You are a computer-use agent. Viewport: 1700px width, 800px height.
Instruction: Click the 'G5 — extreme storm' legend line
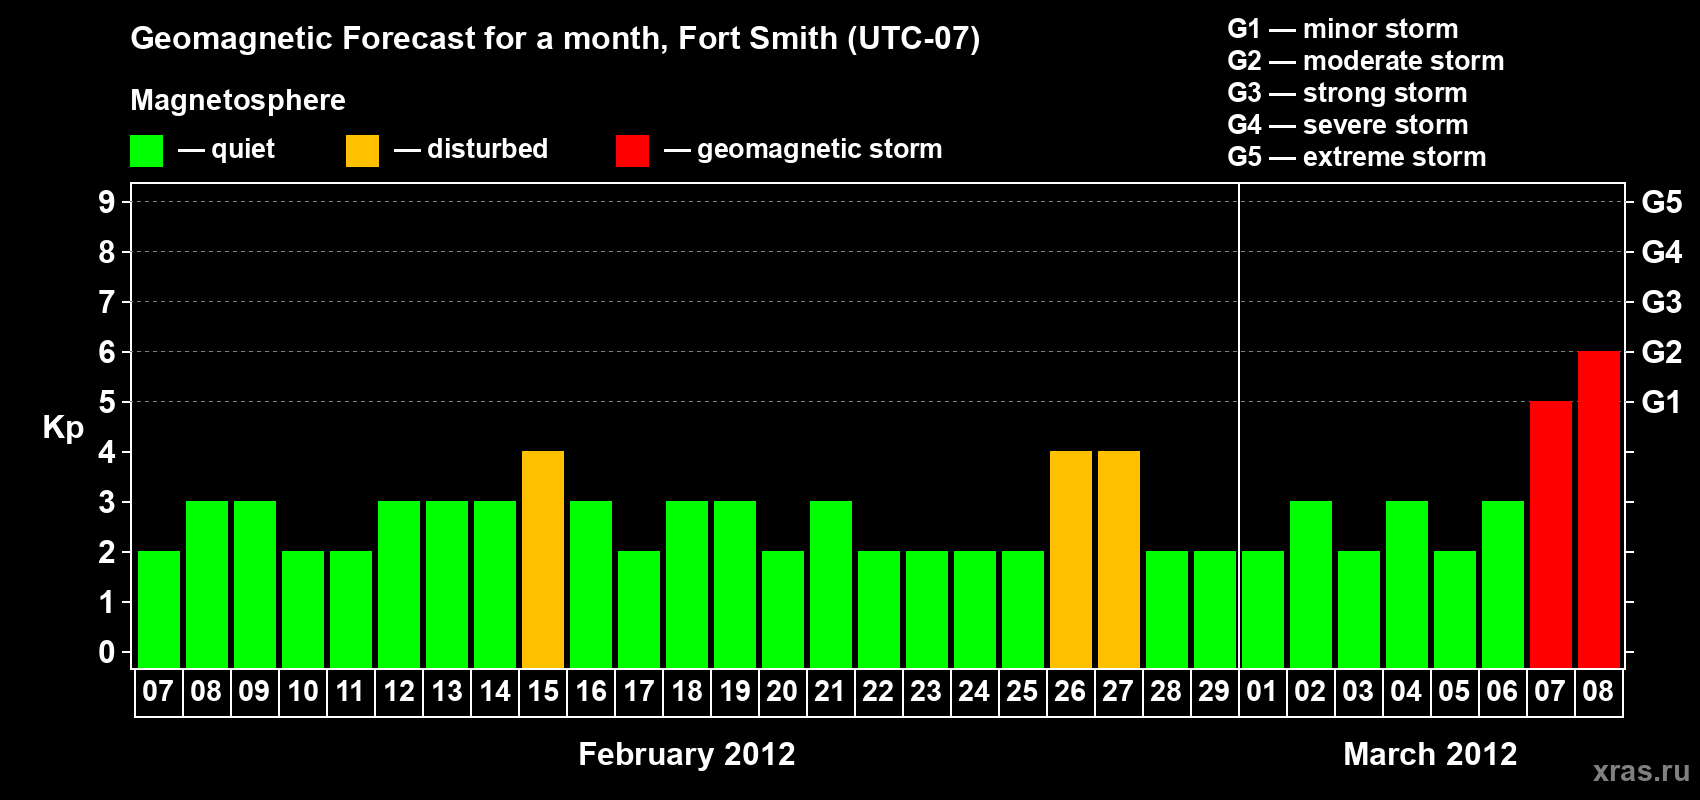pyautogui.click(x=1356, y=157)
